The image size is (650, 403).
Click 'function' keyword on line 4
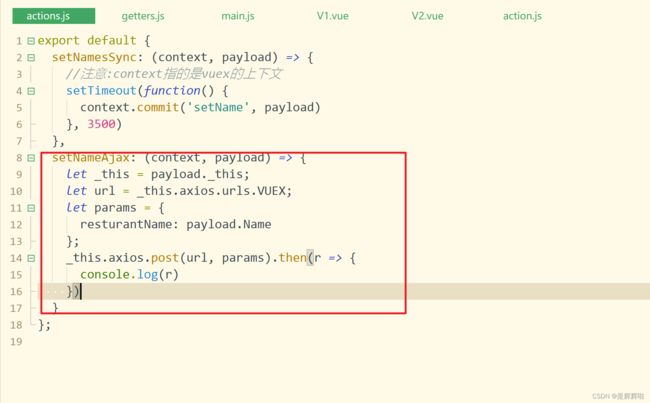[x=172, y=90]
